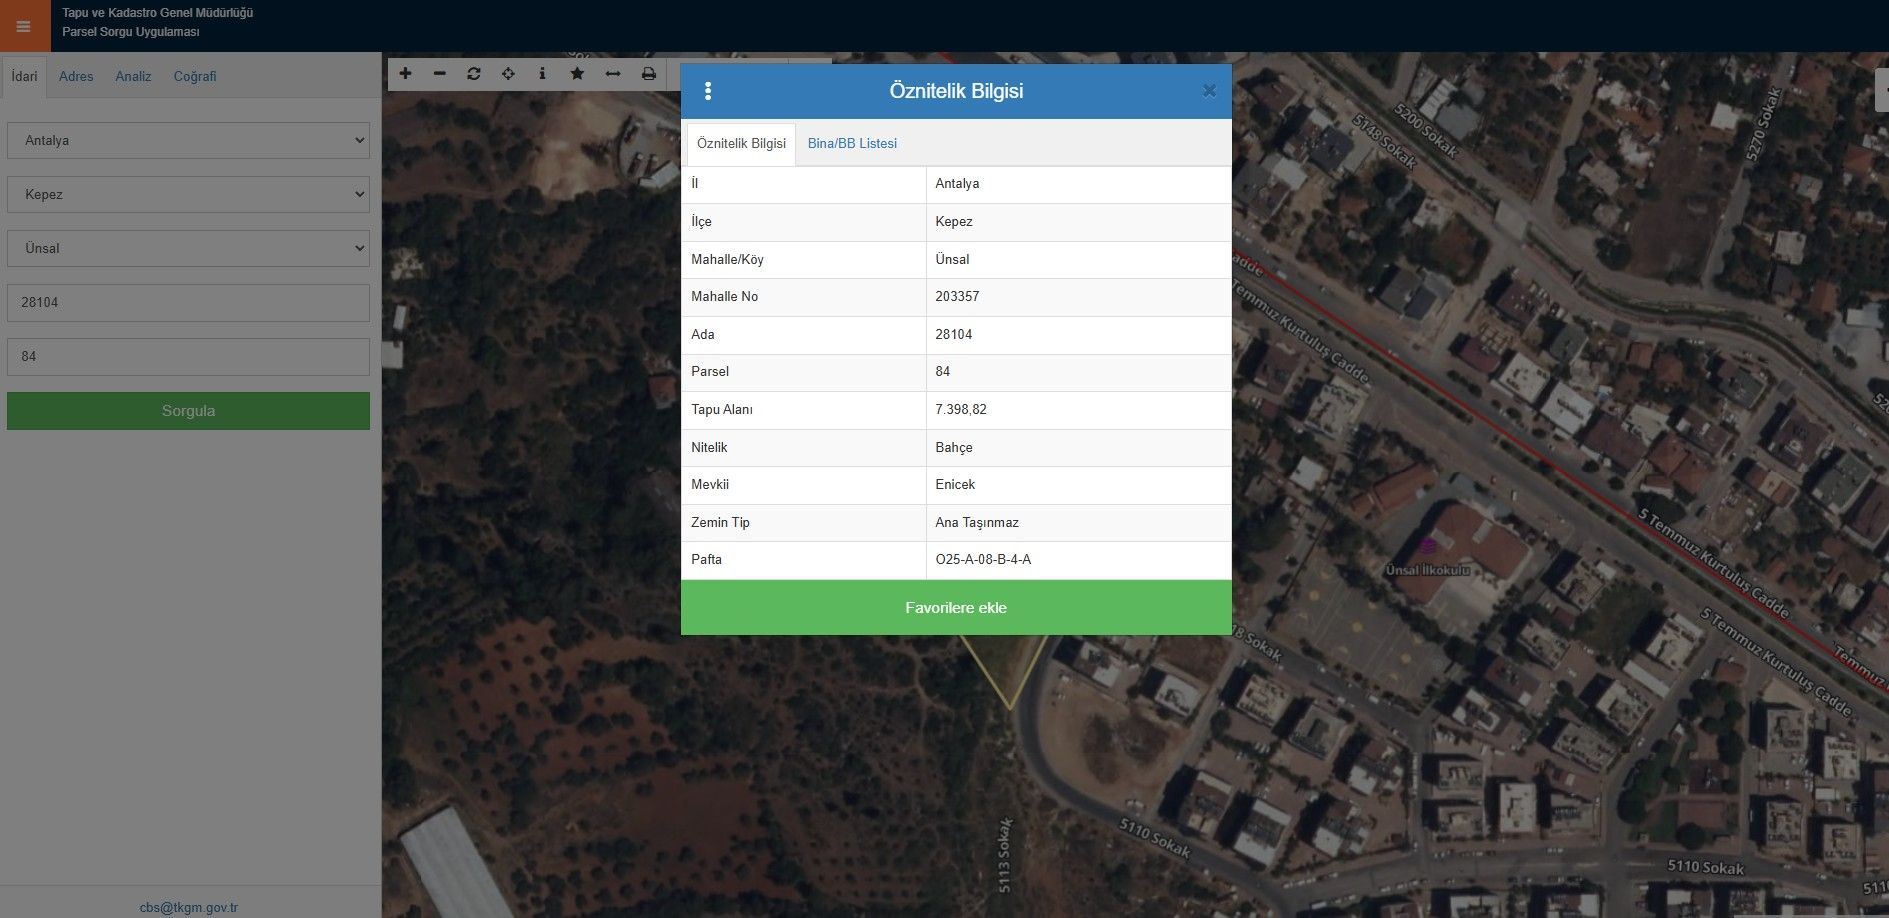
Task: Expand the Ünsal neighborhood dropdown
Action: (x=188, y=249)
